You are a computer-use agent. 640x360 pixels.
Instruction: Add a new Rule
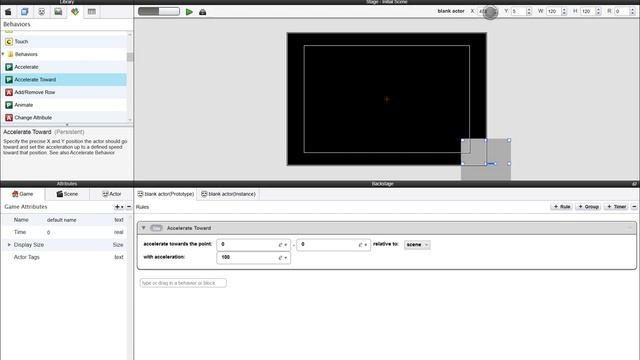(x=562, y=207)
